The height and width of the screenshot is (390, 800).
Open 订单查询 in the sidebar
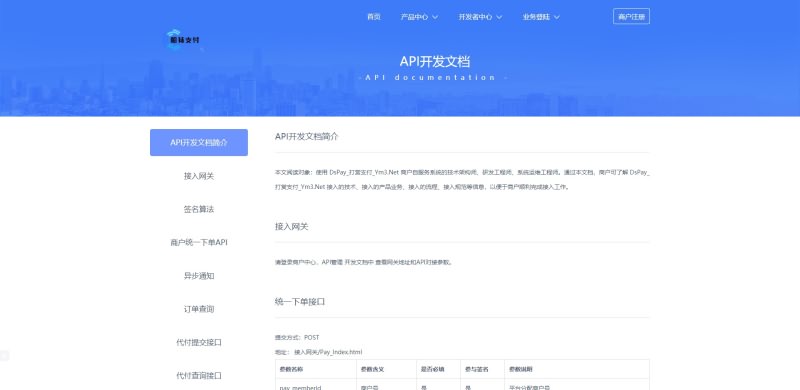click(x=199, y=309)
